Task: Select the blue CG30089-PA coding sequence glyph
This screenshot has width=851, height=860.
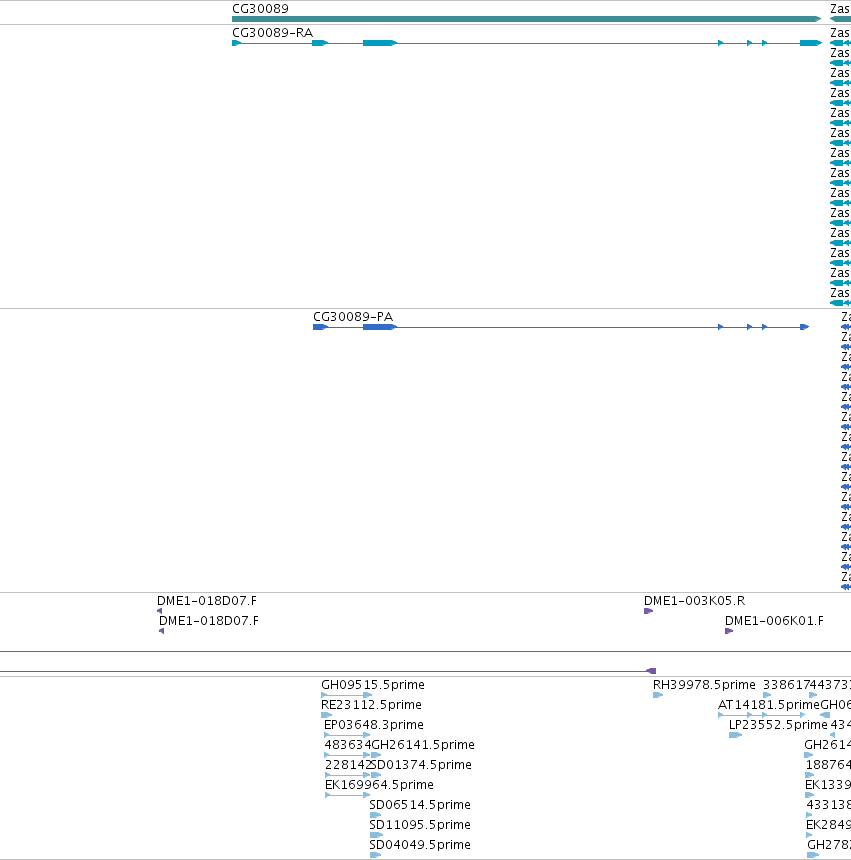Action: click(561, 327)
